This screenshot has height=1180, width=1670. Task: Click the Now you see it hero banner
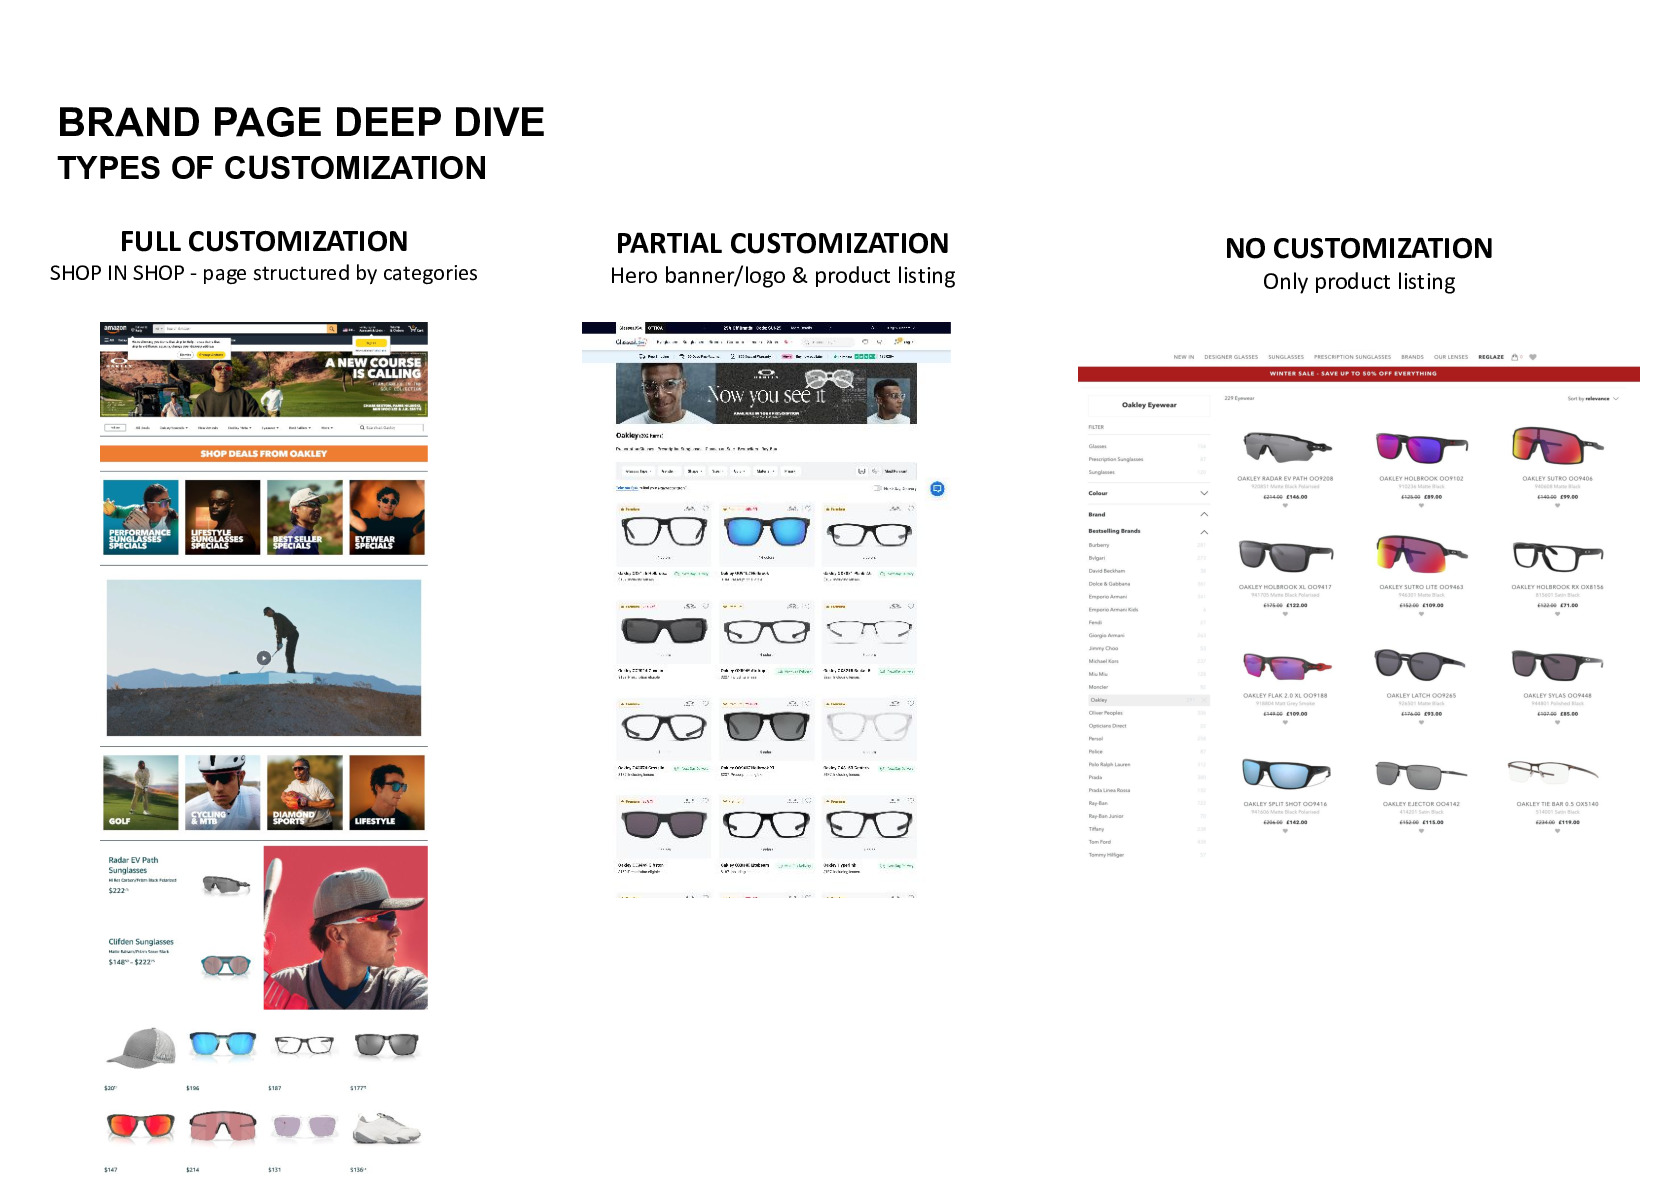766,393
